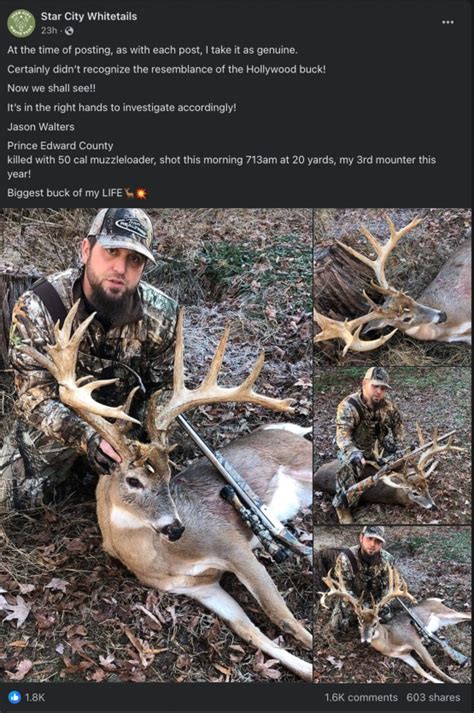Image resolution: width=474 pixels, height=713 pixels.
Task: Click the Star City Whitetails profile picture
Action: [x=21, y=23]
